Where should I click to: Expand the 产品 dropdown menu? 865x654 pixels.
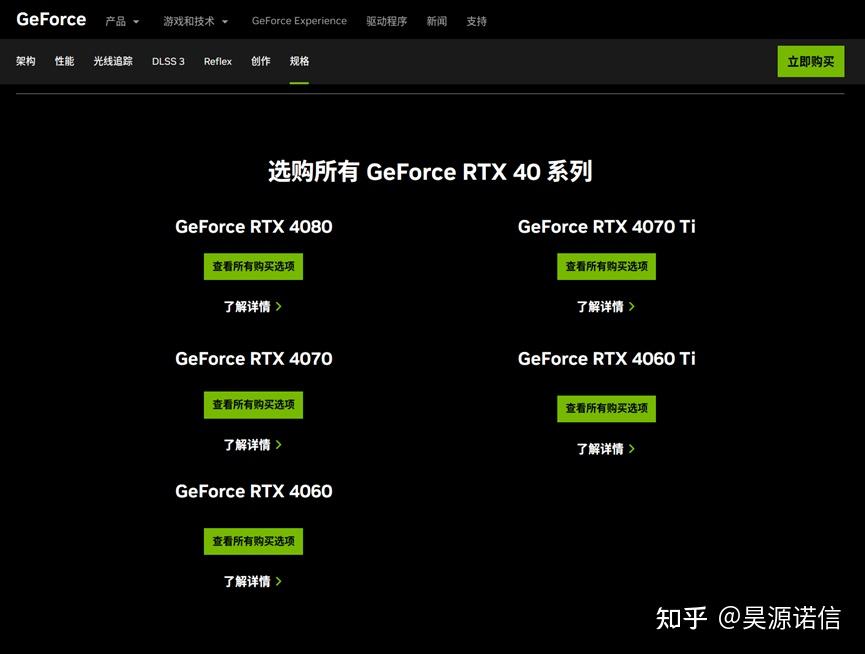(122, 21)
